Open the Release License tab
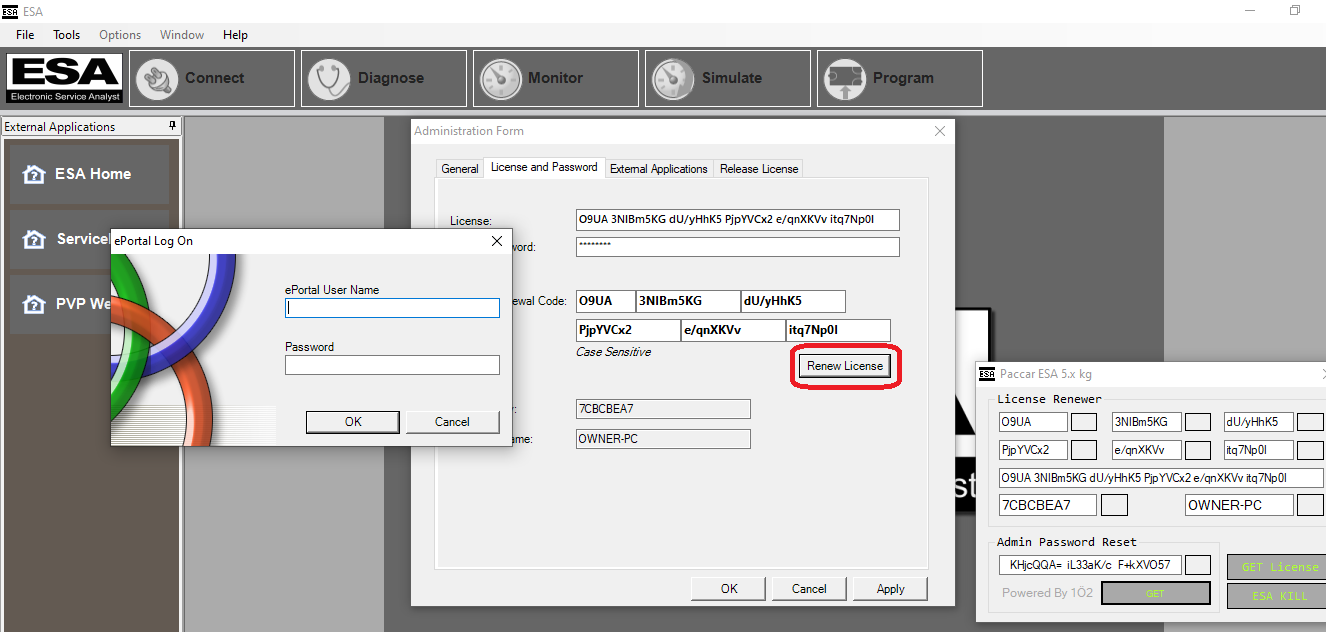Image resolution: width=1326 pixels, height=632 pixels. point(759,169)
